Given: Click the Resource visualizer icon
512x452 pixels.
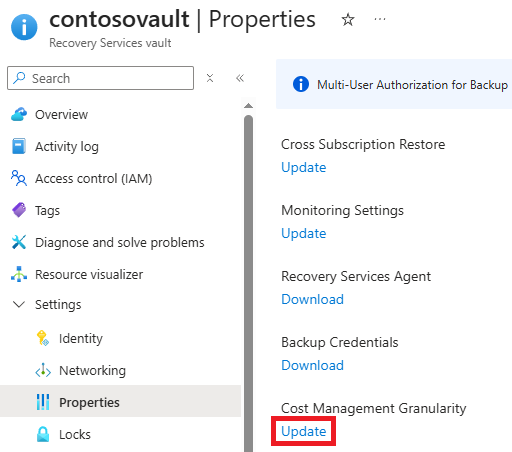Looking at the screenshot, I should click(x=19, y=274).
